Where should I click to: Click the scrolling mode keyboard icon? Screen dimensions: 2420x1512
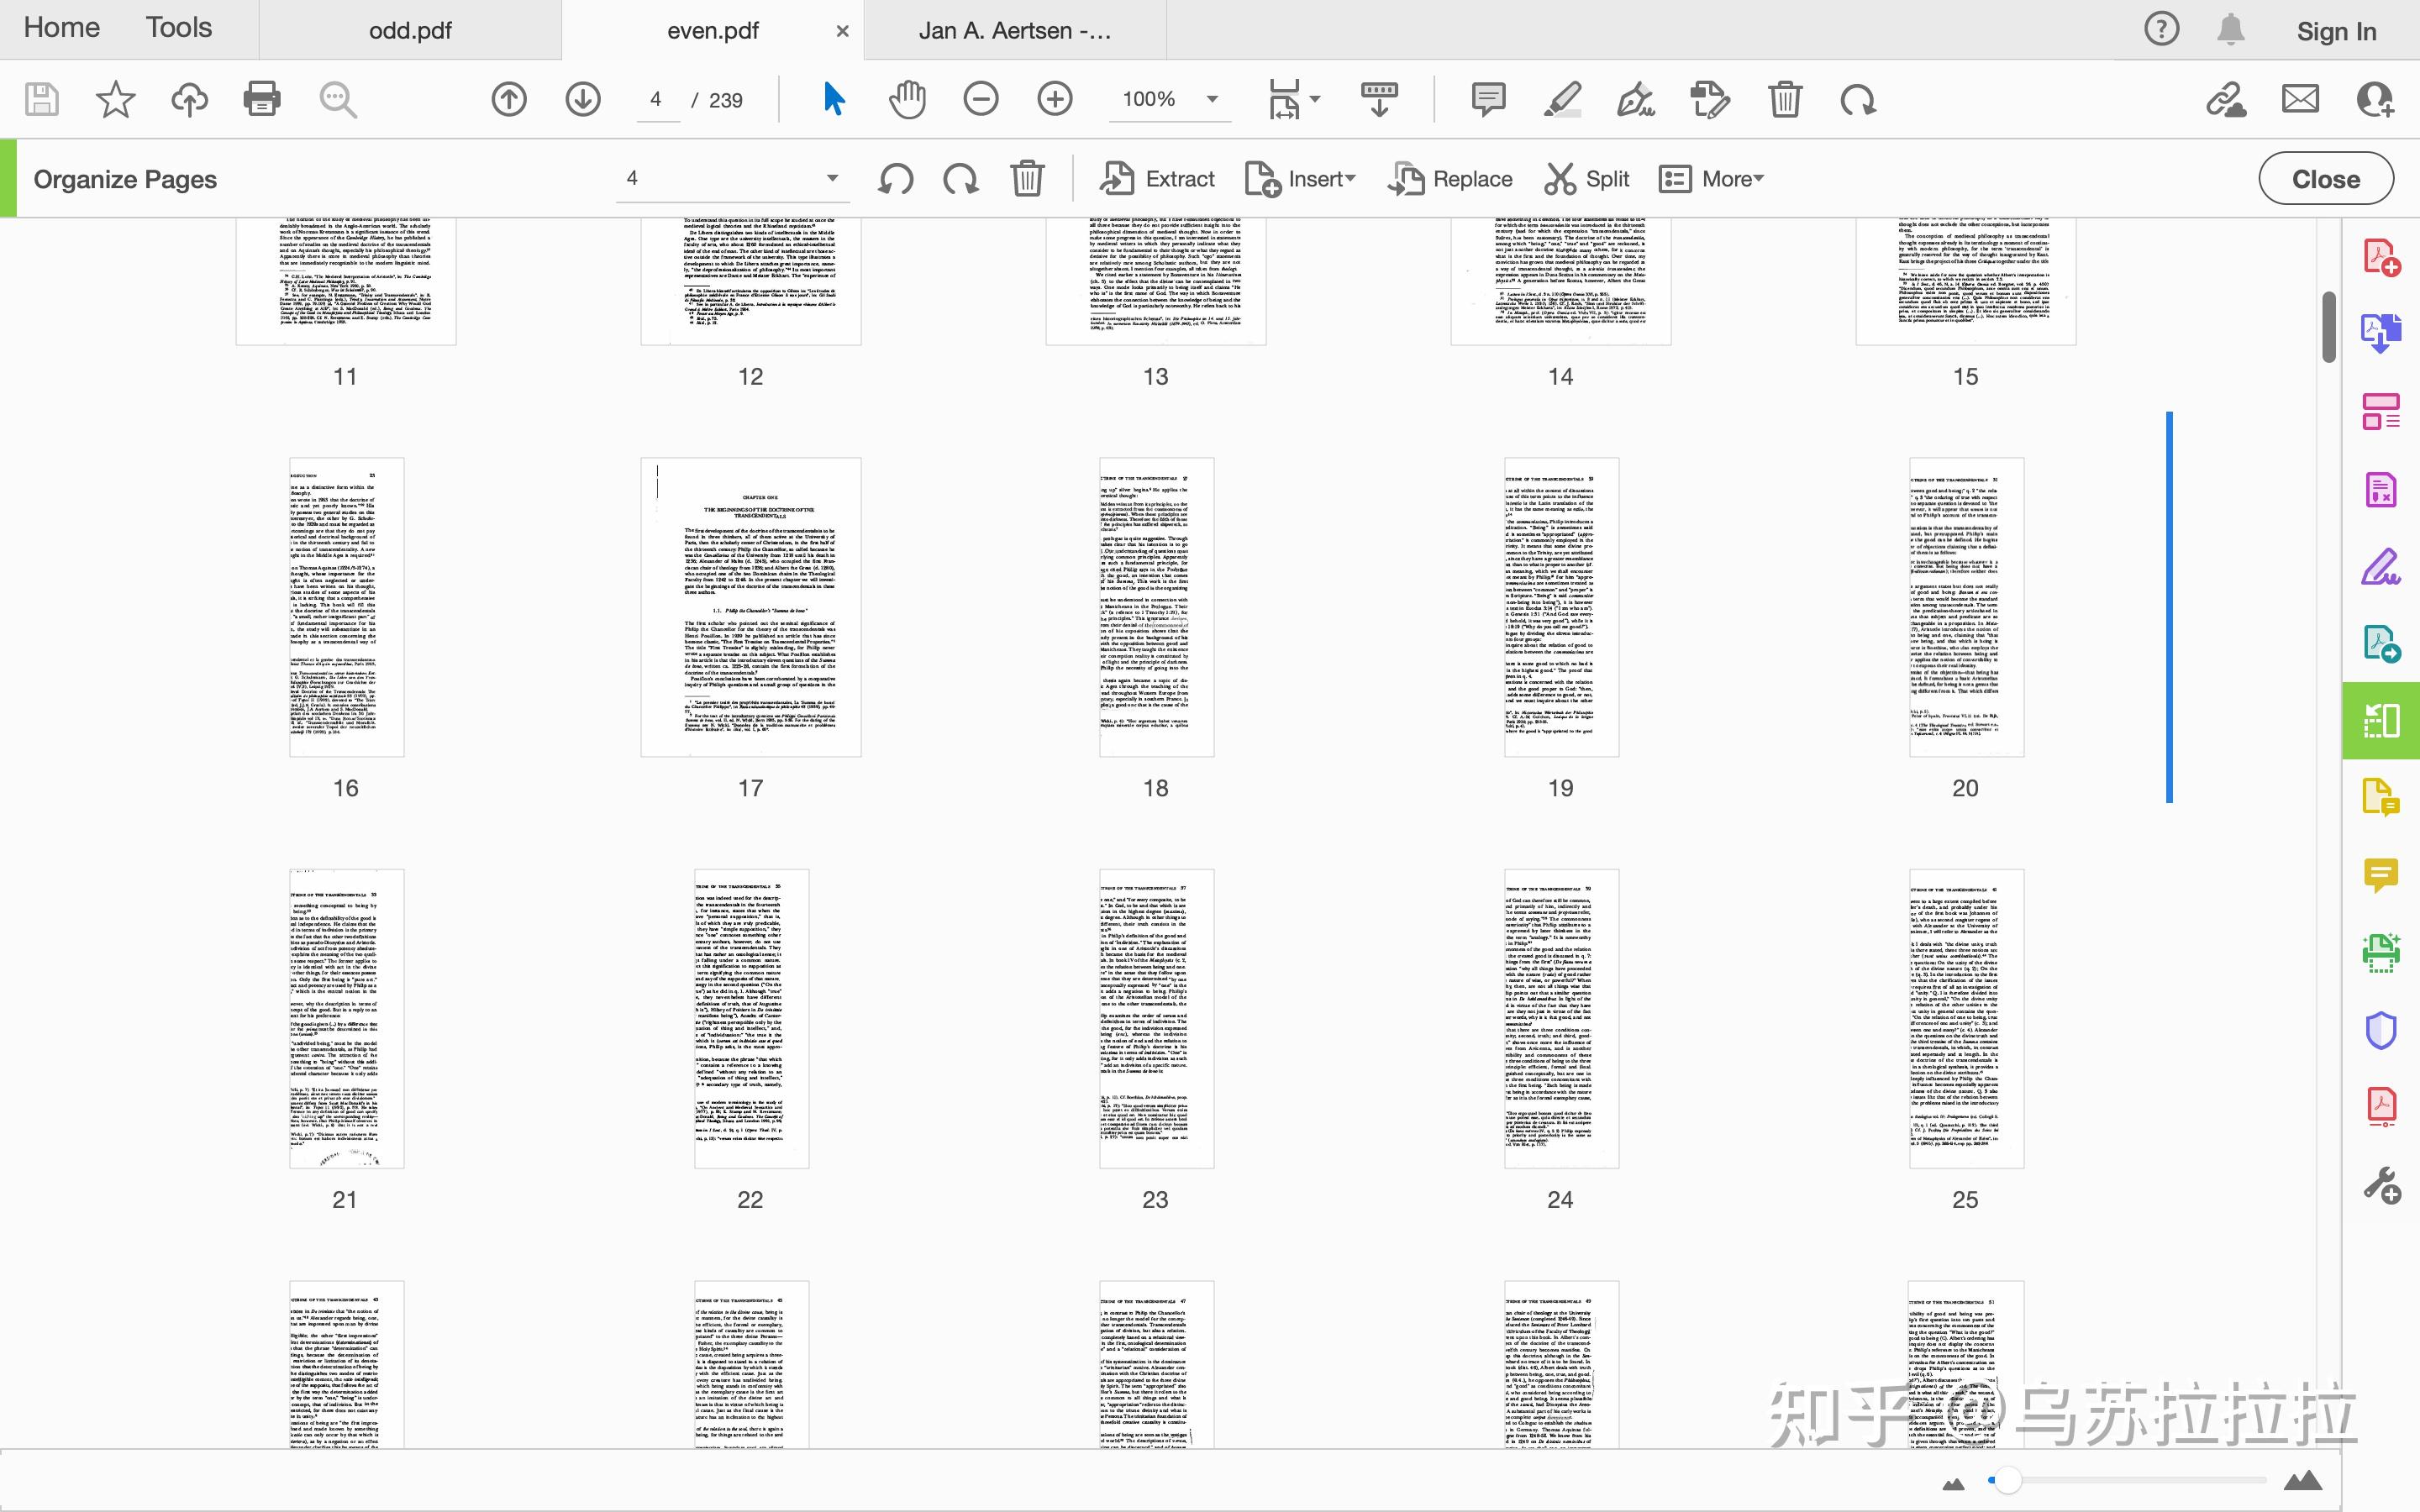[1379, 99]
